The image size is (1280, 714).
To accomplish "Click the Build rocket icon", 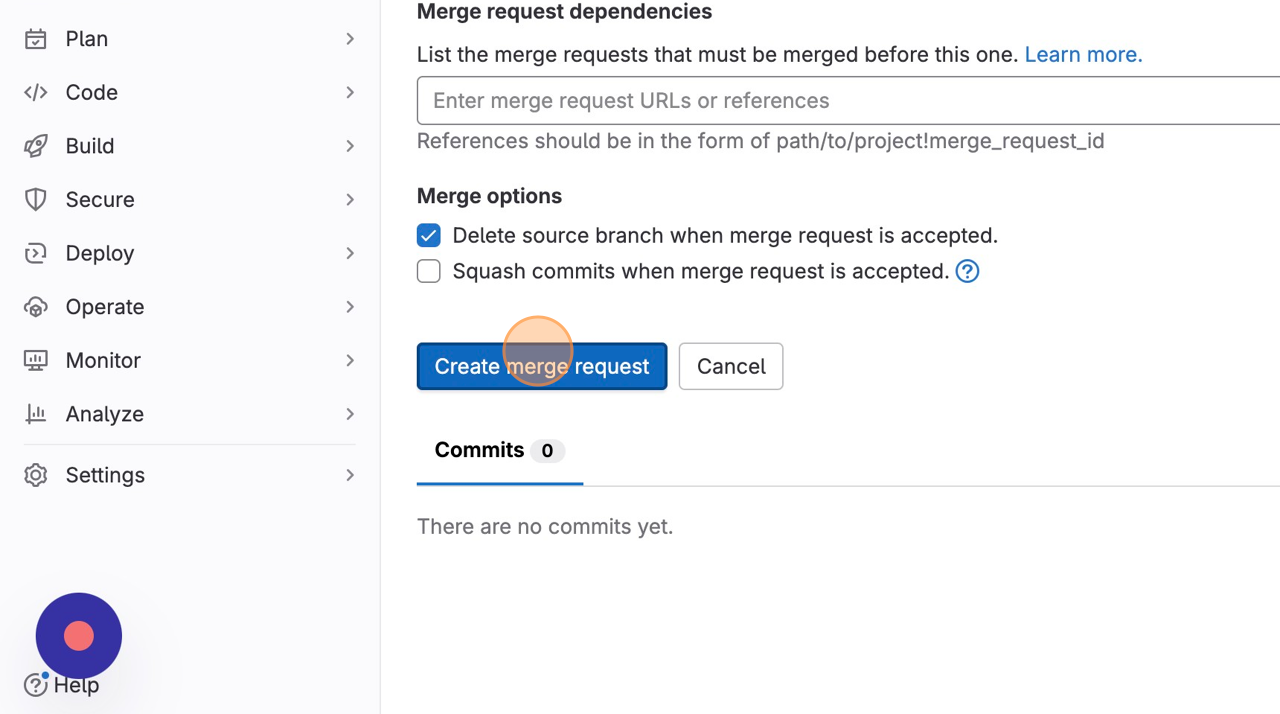I will [x=36, y=146].
